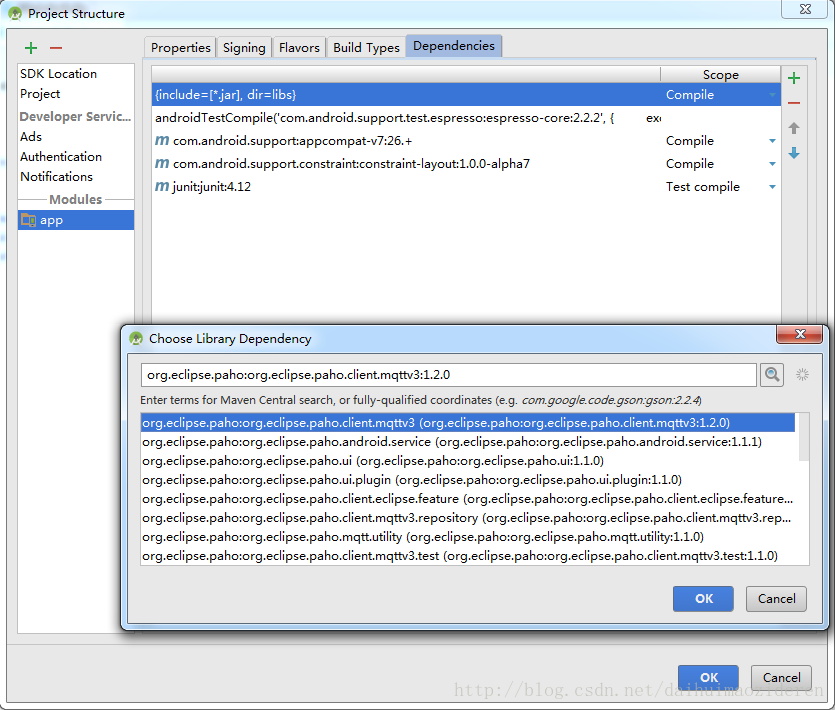
Task: Select the paho.client.mqttv3.repository search result
Action: pyautogui.click(x=468, y=518)
